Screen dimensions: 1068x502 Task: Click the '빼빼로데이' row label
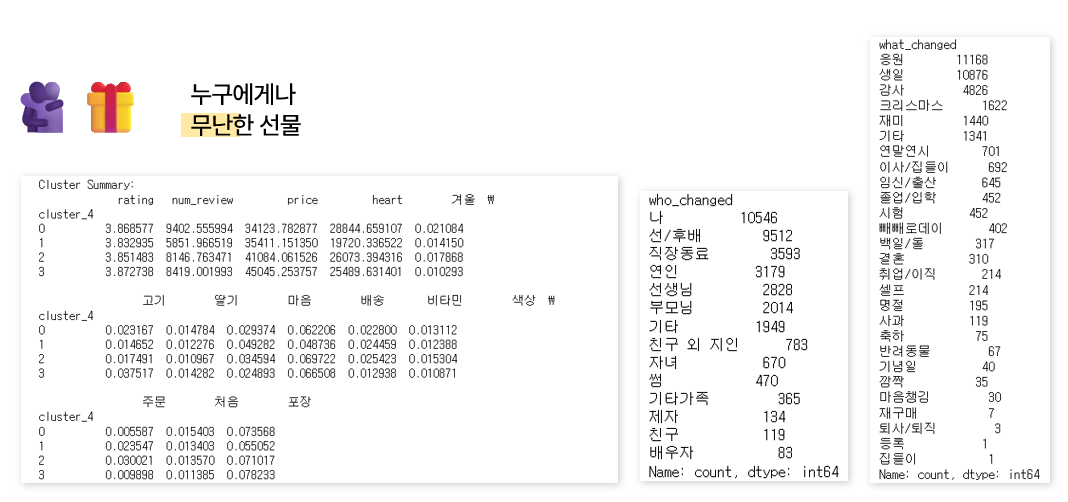pos(911,229)
